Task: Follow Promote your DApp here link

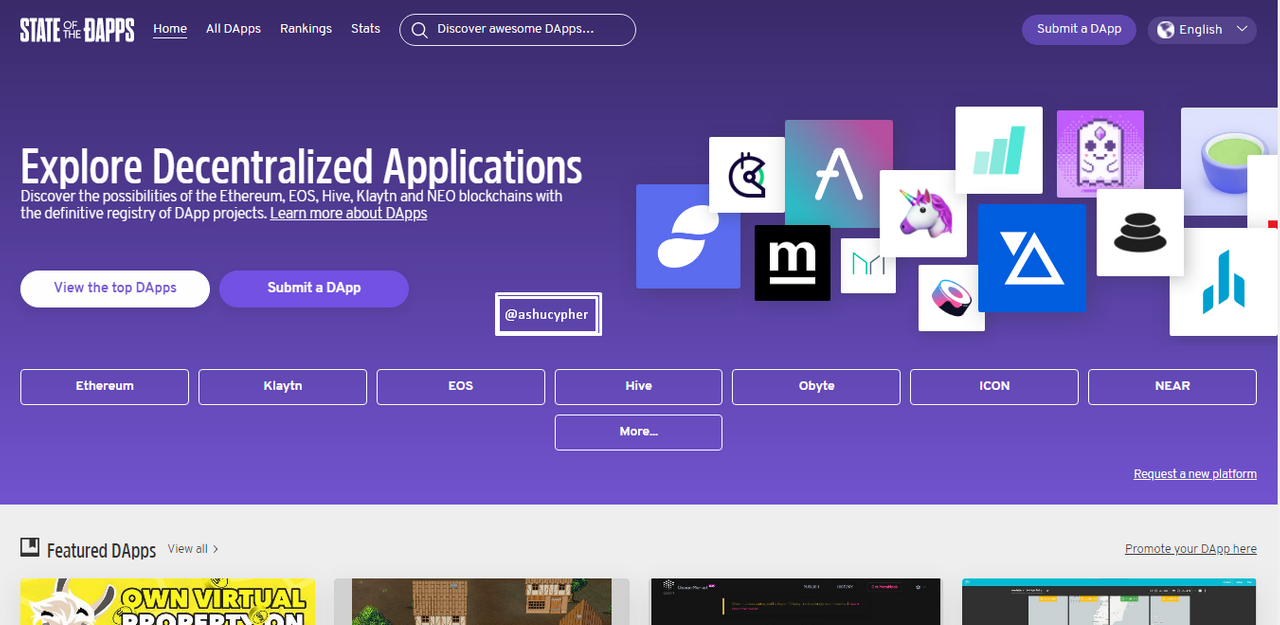Action: (x=1191, y=549)
